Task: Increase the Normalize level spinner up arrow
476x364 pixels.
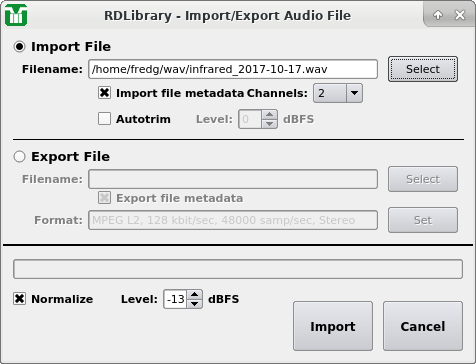Action: coord(195,295)
